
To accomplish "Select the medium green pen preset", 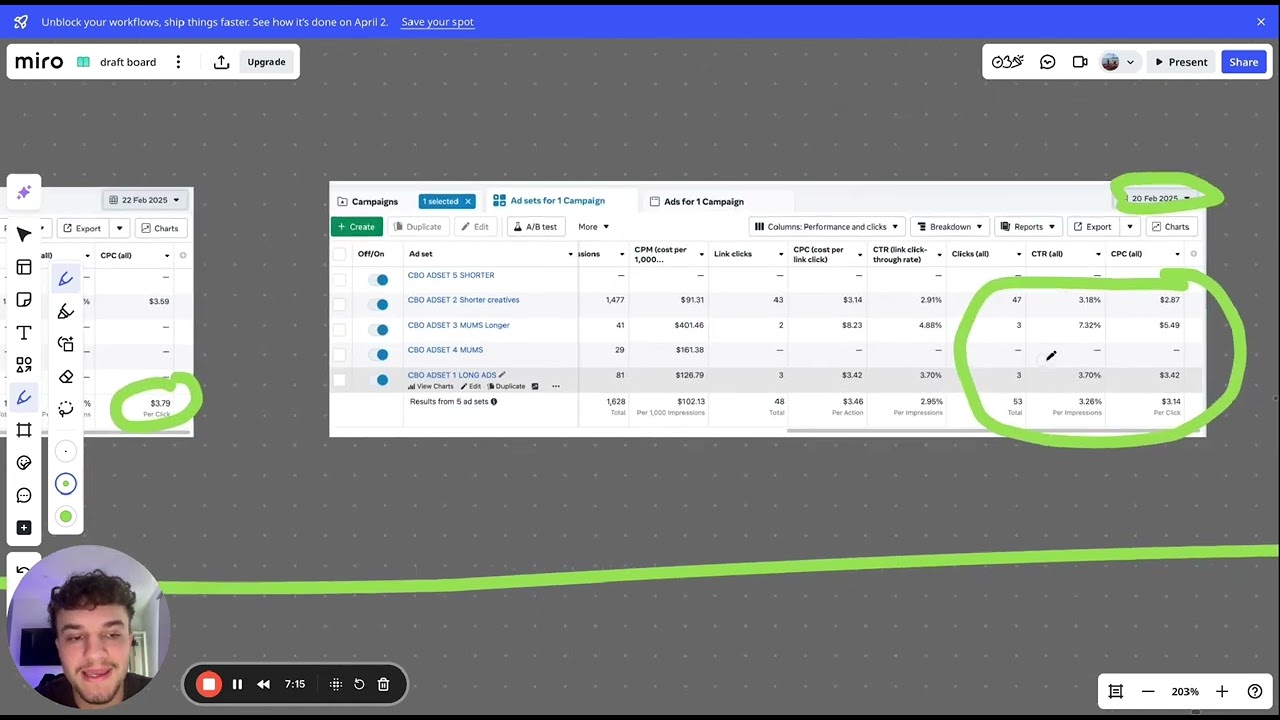I will (66, 484).
